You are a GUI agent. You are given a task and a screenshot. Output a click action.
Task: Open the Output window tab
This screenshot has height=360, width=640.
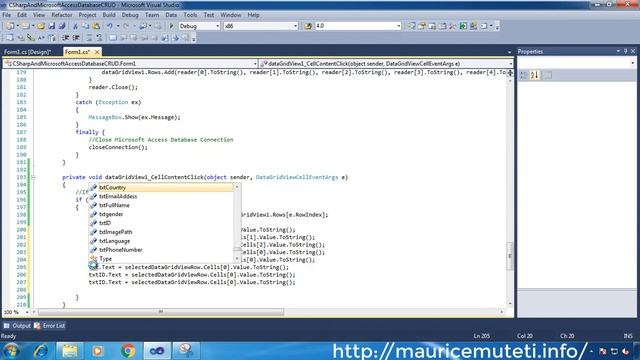click(x=17, y=326)
